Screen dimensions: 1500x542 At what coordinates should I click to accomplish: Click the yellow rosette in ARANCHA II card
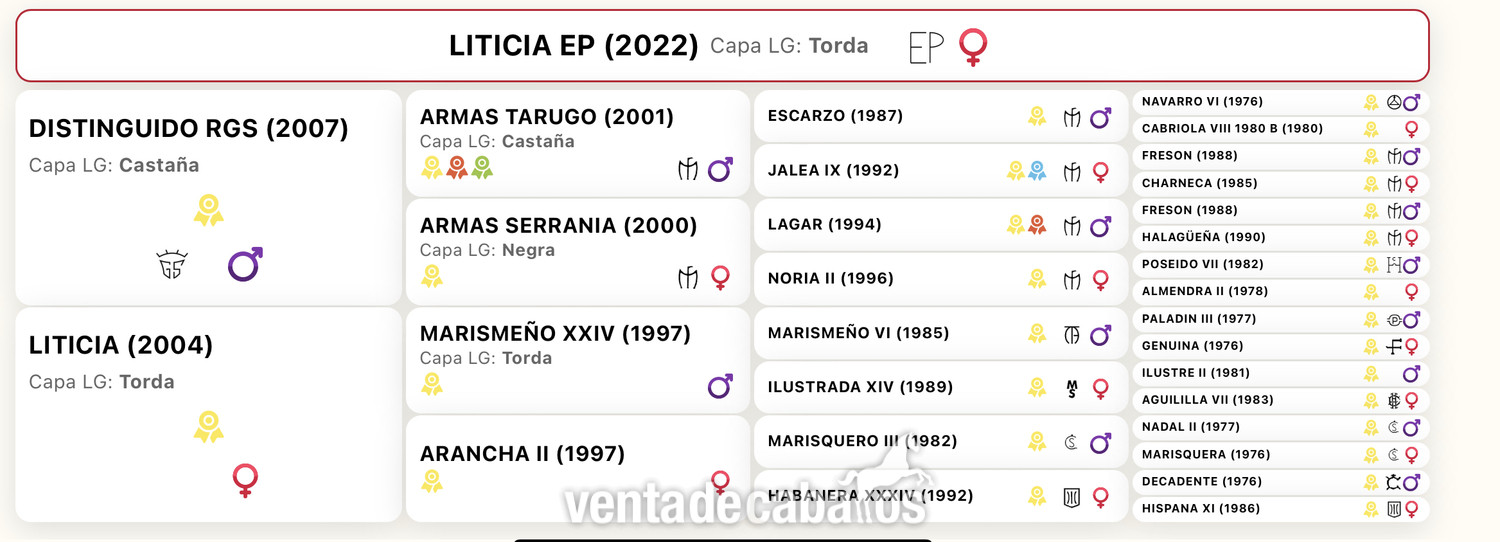(432, 482)
